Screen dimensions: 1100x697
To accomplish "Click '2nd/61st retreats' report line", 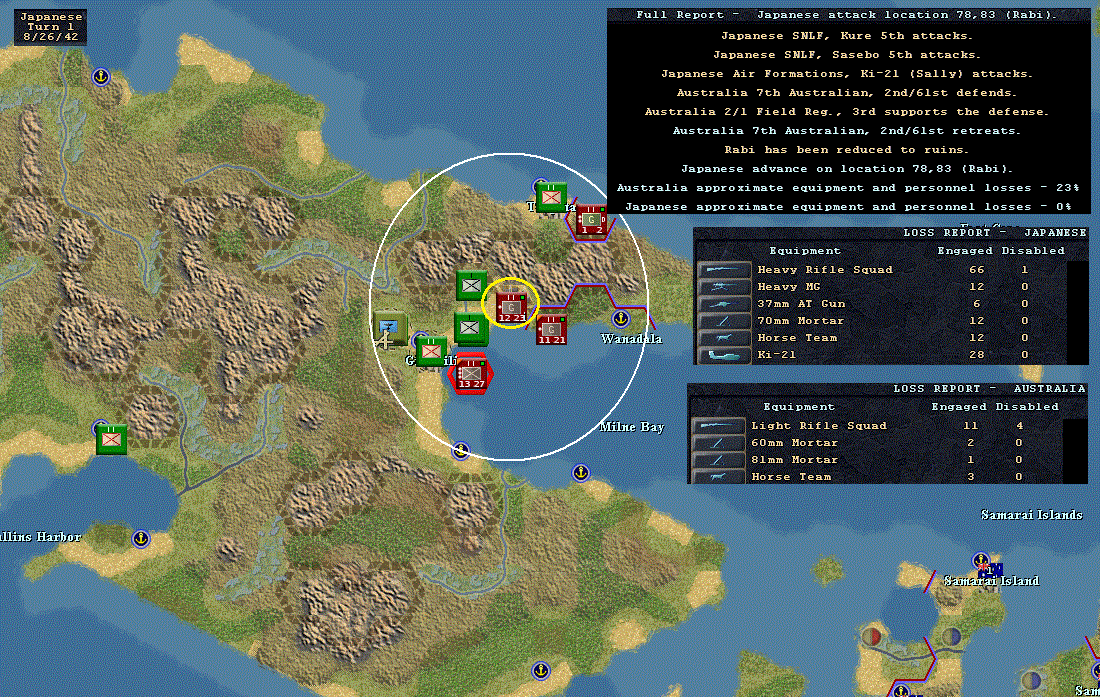I will (x=847, y=130).
